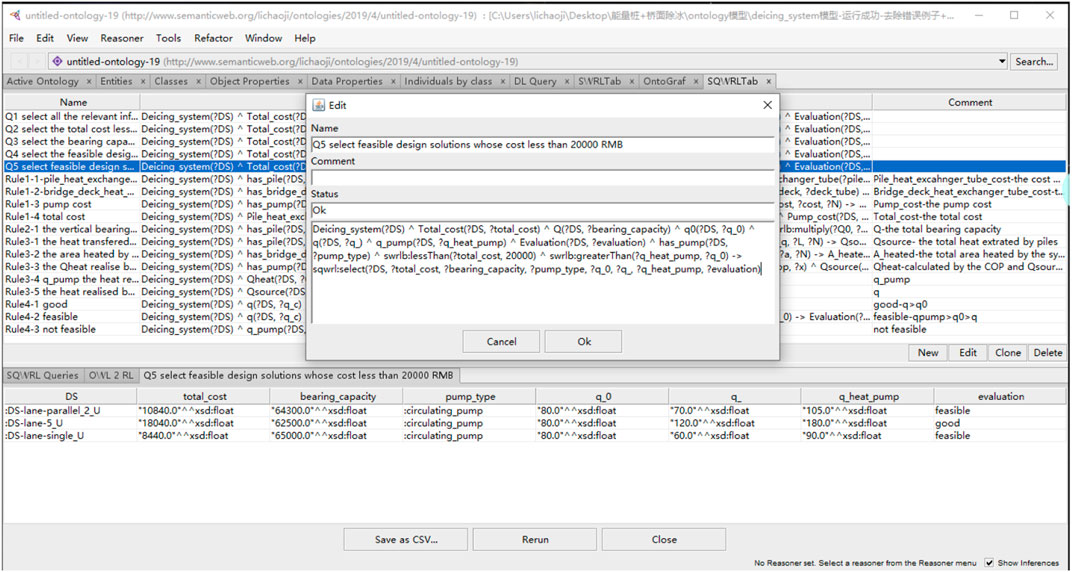Click Cancel in the Edit dialog
This screenshot has width=1072, height=572.
tap(502, 342)
